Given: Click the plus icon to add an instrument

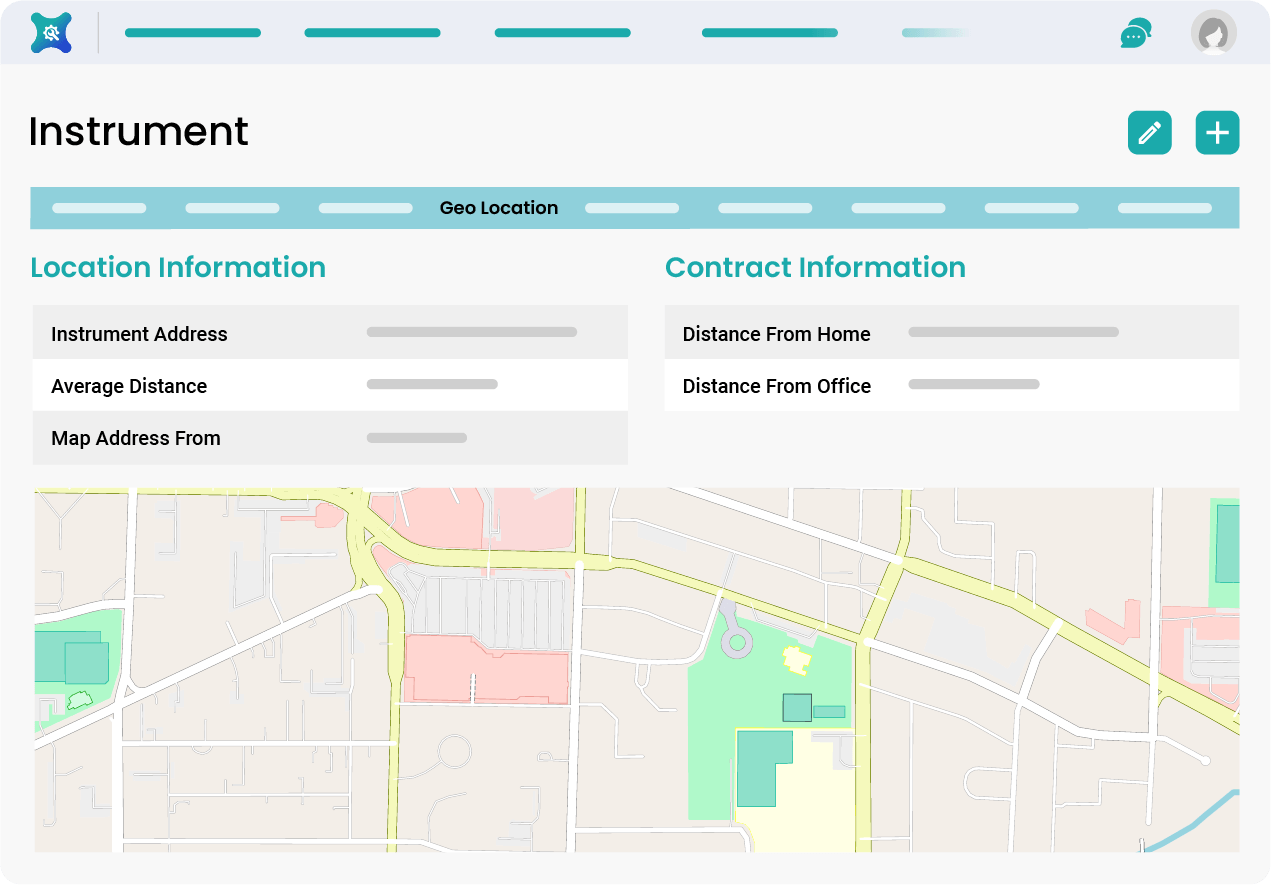Looking at the screenshot, I should 1217,132.
